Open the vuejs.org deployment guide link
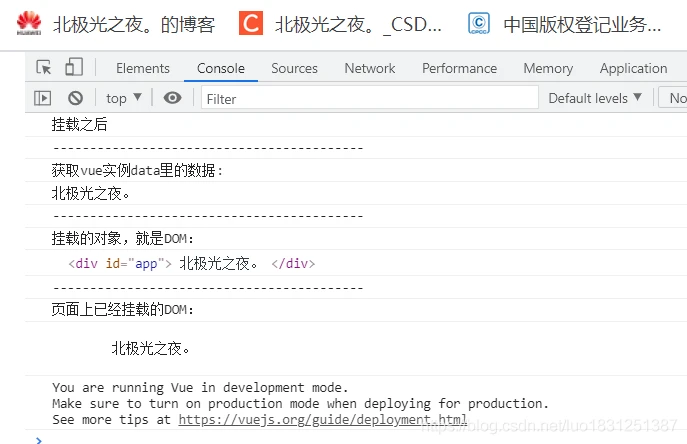The image size is (687, 444). (x=322, y=419)
